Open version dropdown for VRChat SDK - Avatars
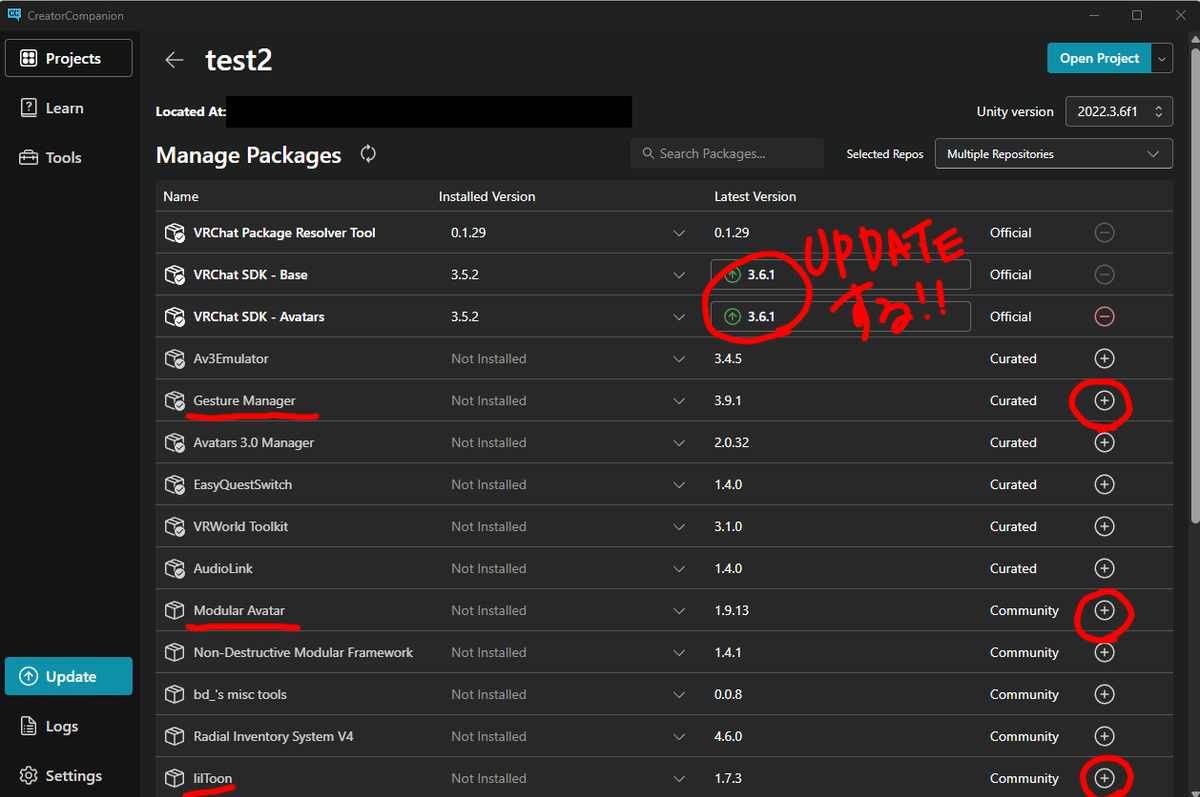This screenshot has width=1200, height=797. tap(680, 316)
